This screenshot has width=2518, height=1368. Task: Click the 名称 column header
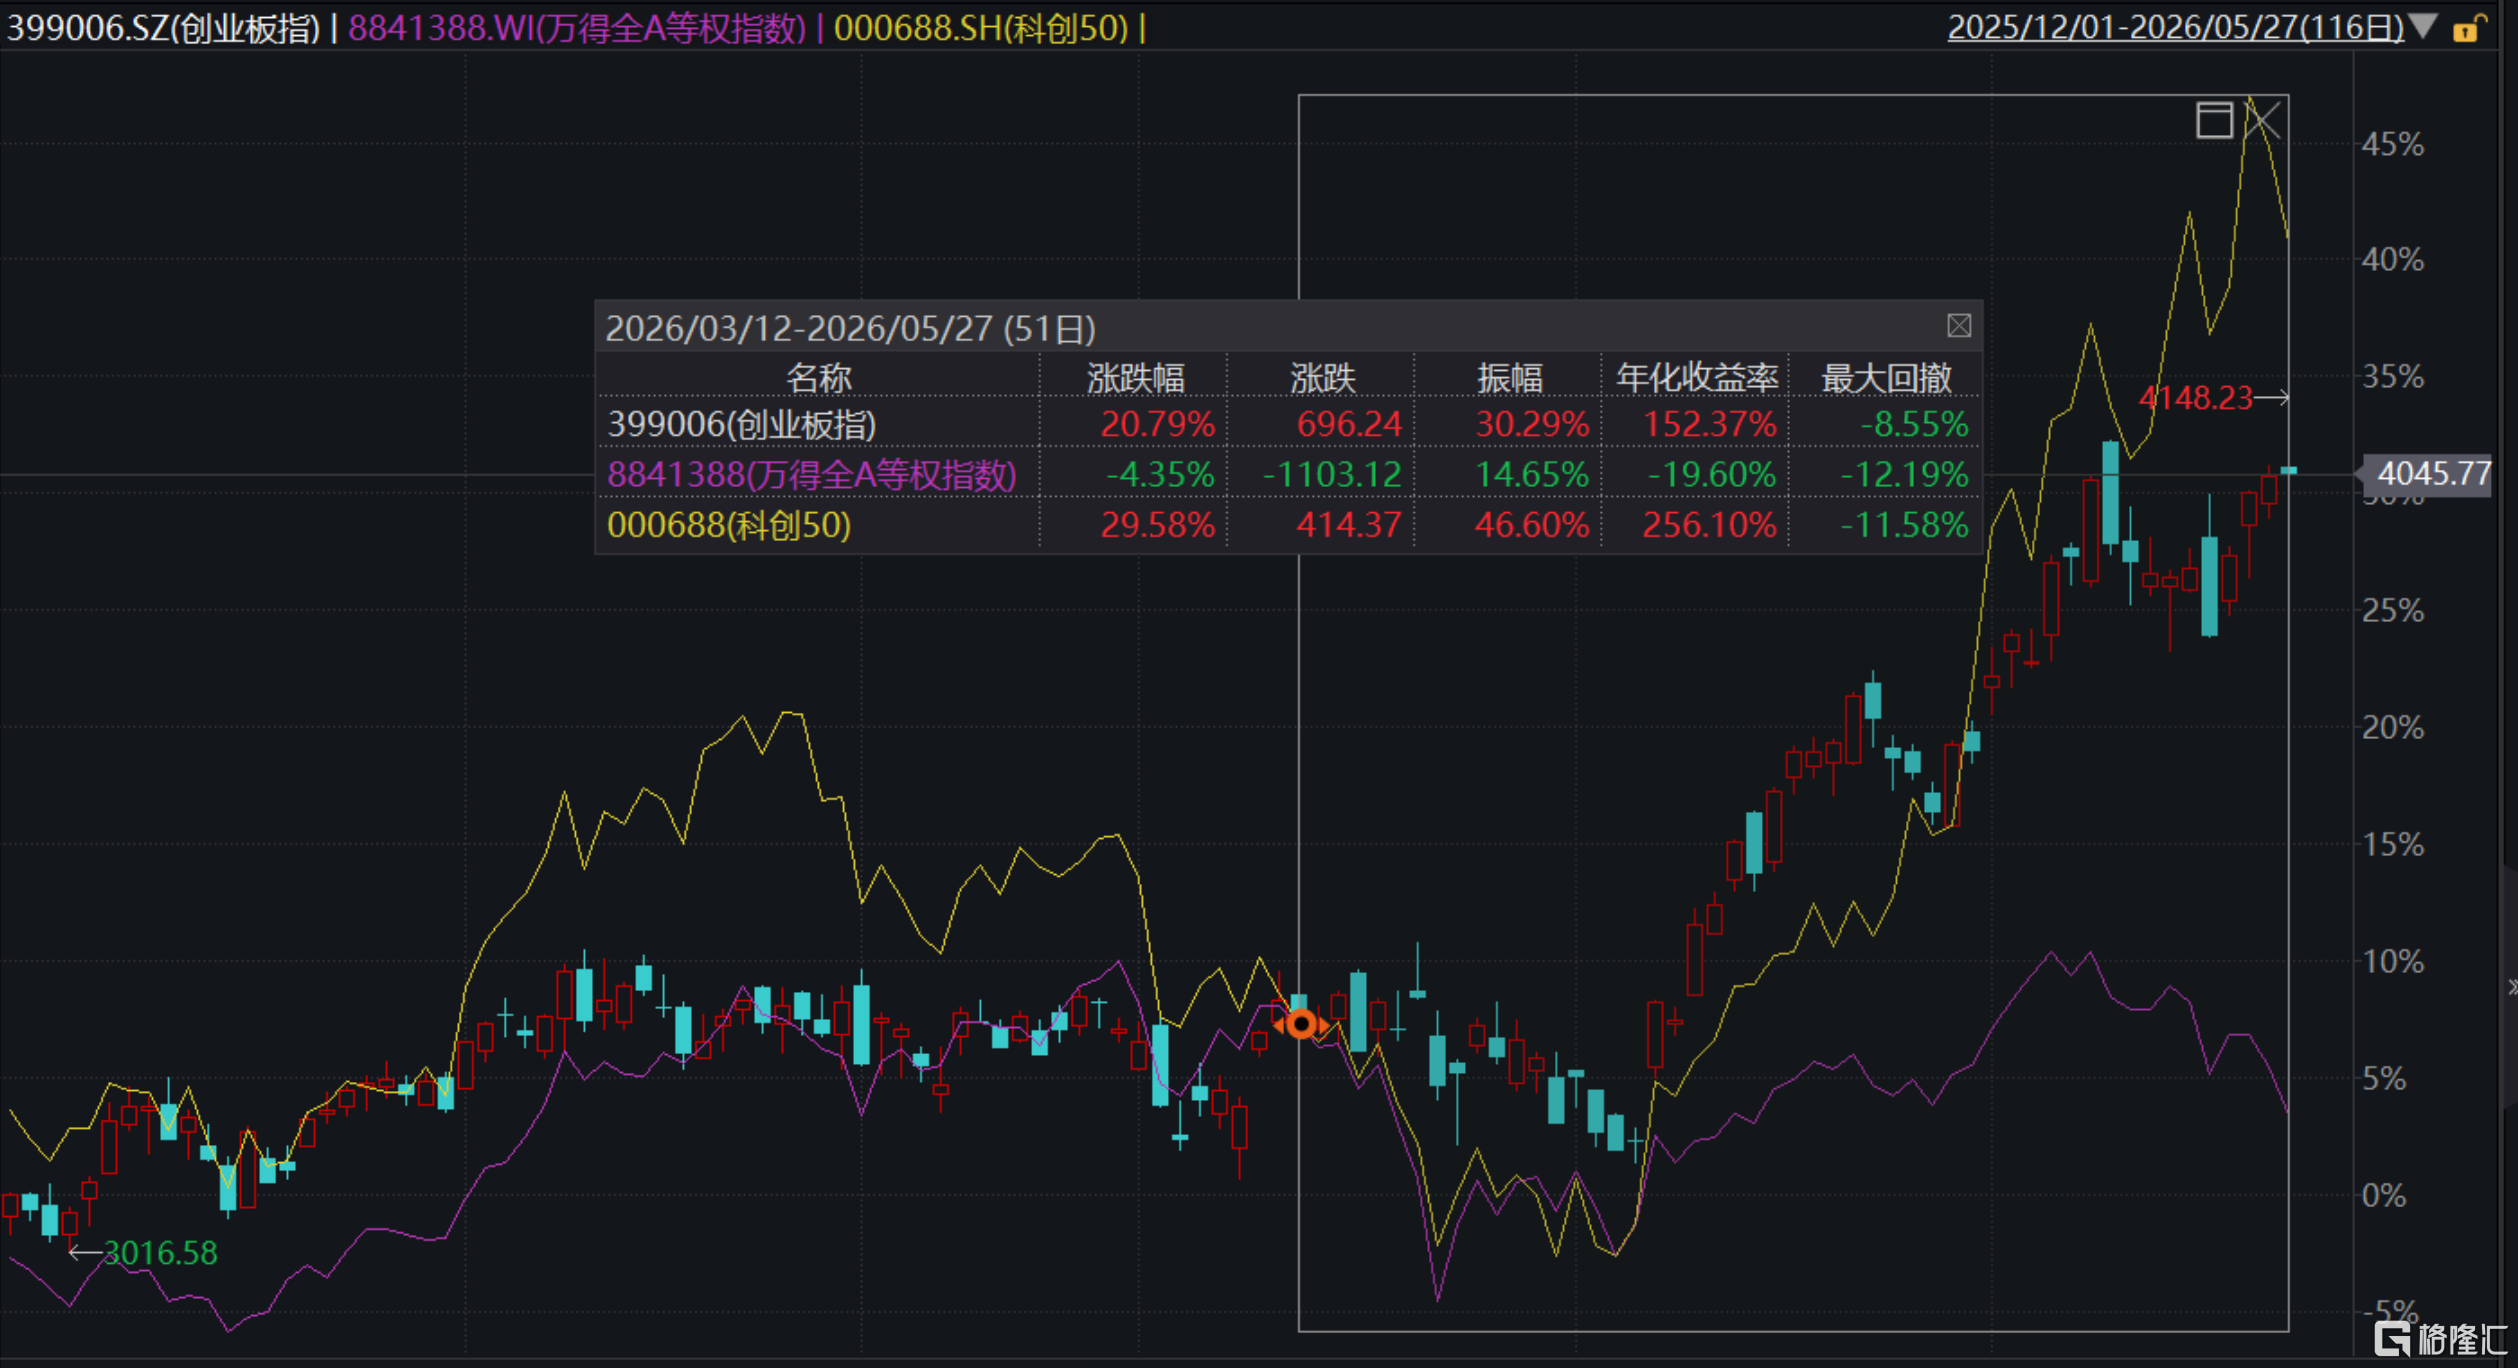818,378
